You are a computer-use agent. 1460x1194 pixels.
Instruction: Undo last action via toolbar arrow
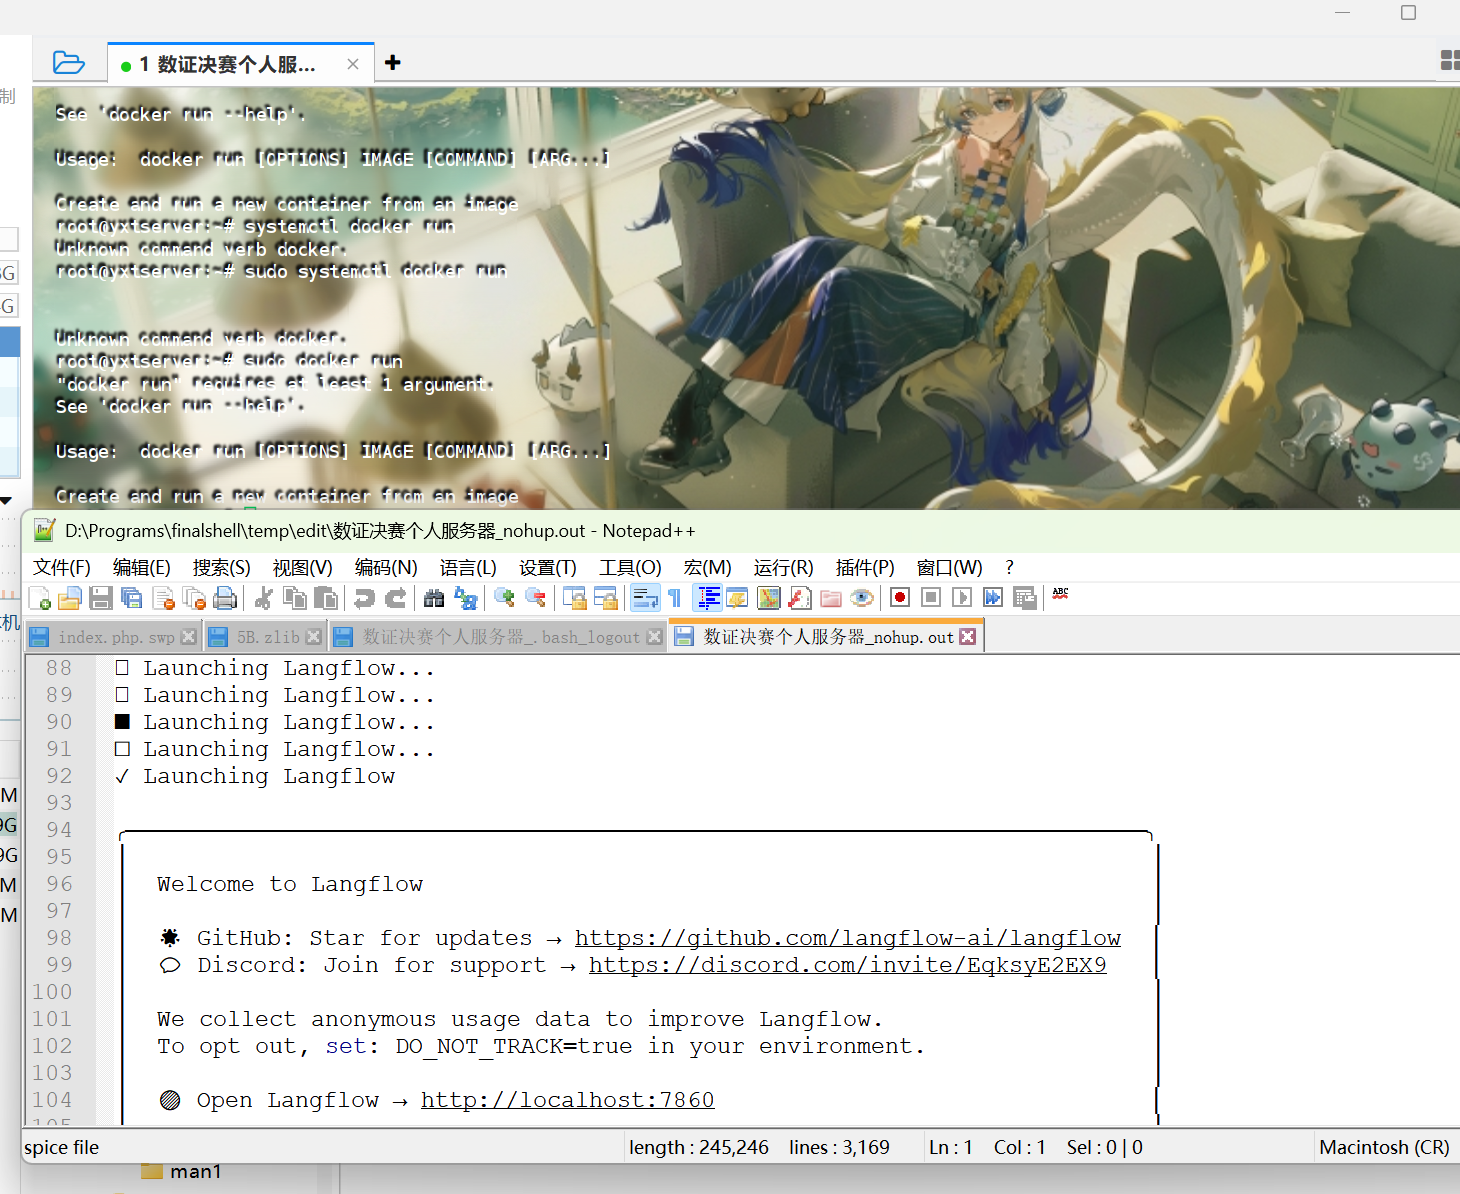tap(364, 598)
